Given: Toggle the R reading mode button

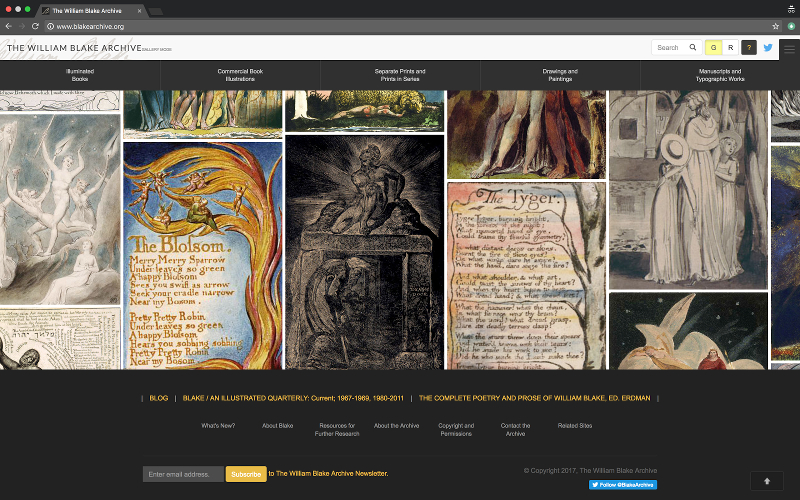Looking at the screenshot, I should 730,47.
